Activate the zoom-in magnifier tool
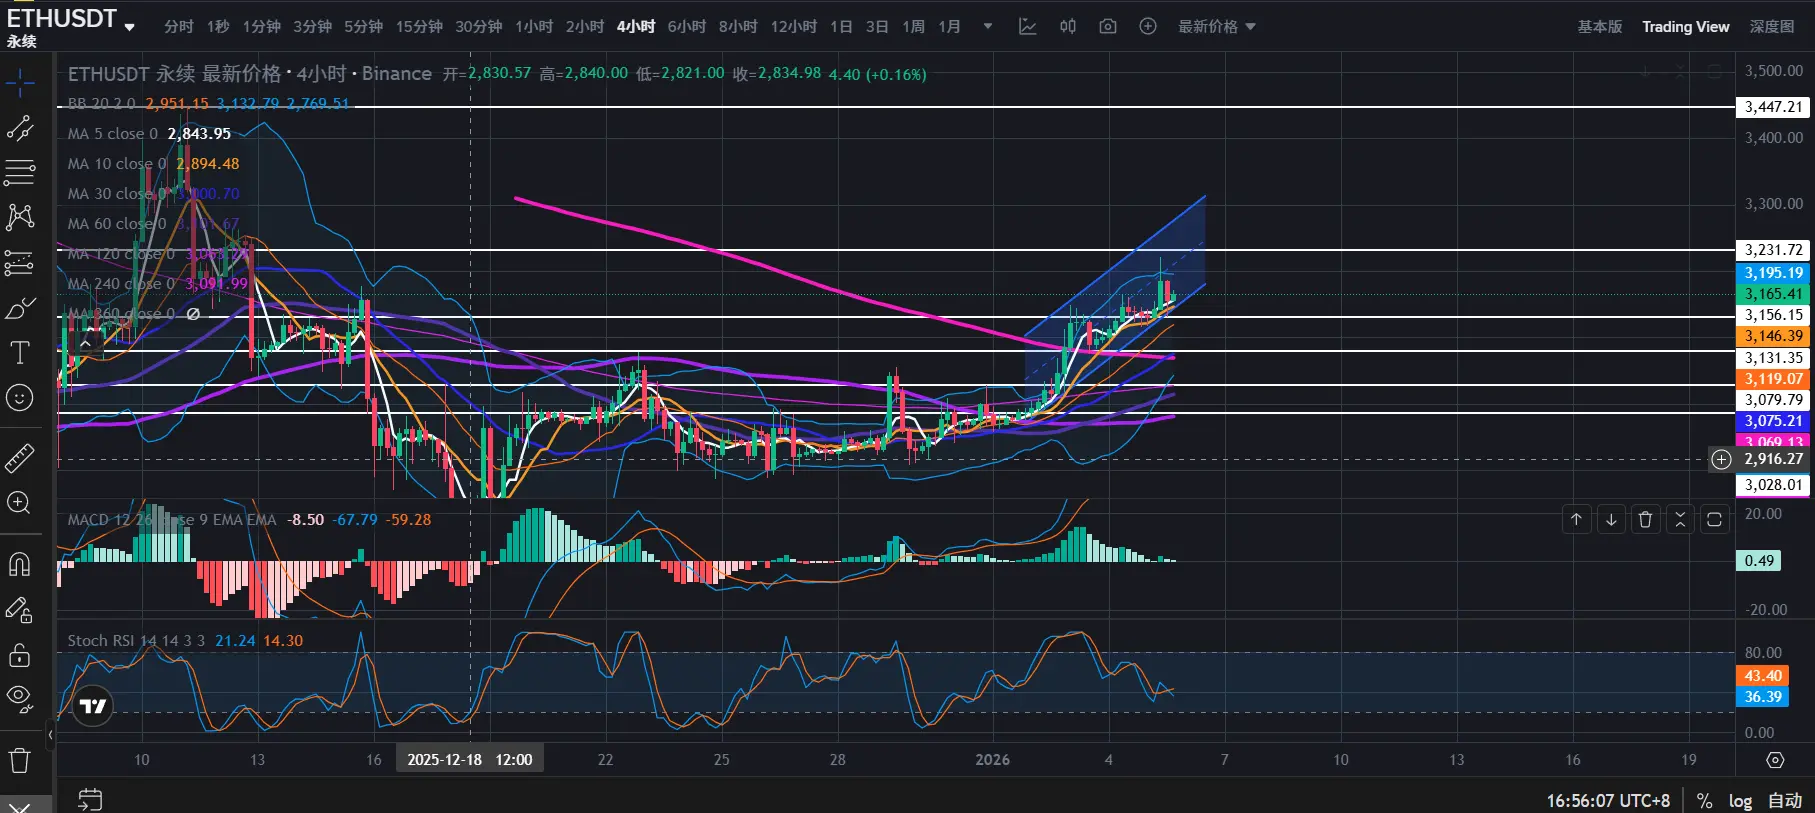This screenshot has height=813, width=1815. click(x=20, y=502)
